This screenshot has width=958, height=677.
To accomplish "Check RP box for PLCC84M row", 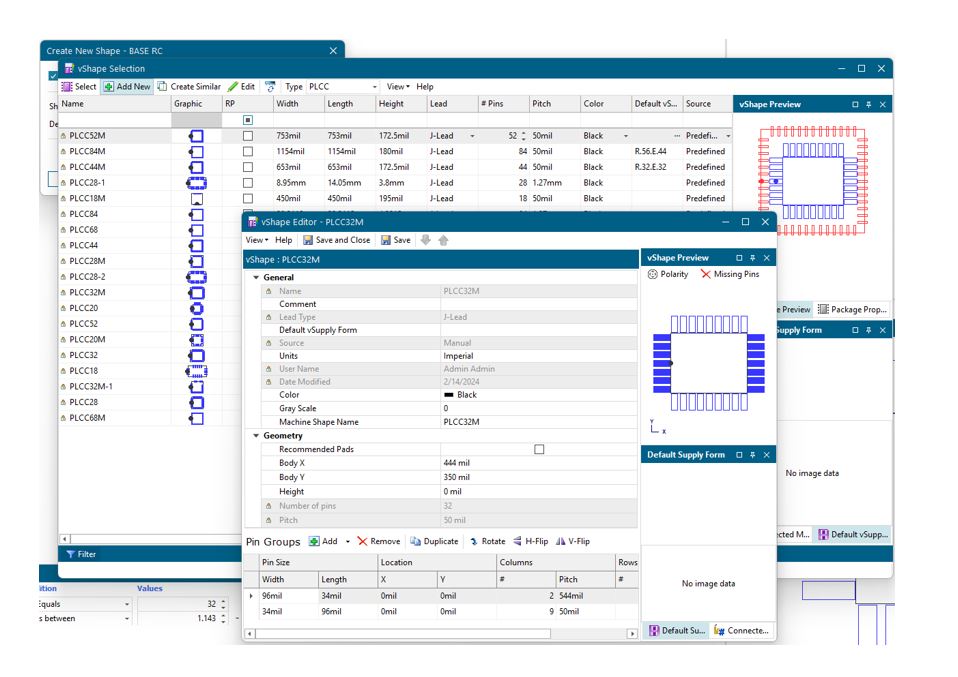I will (248, 152).
